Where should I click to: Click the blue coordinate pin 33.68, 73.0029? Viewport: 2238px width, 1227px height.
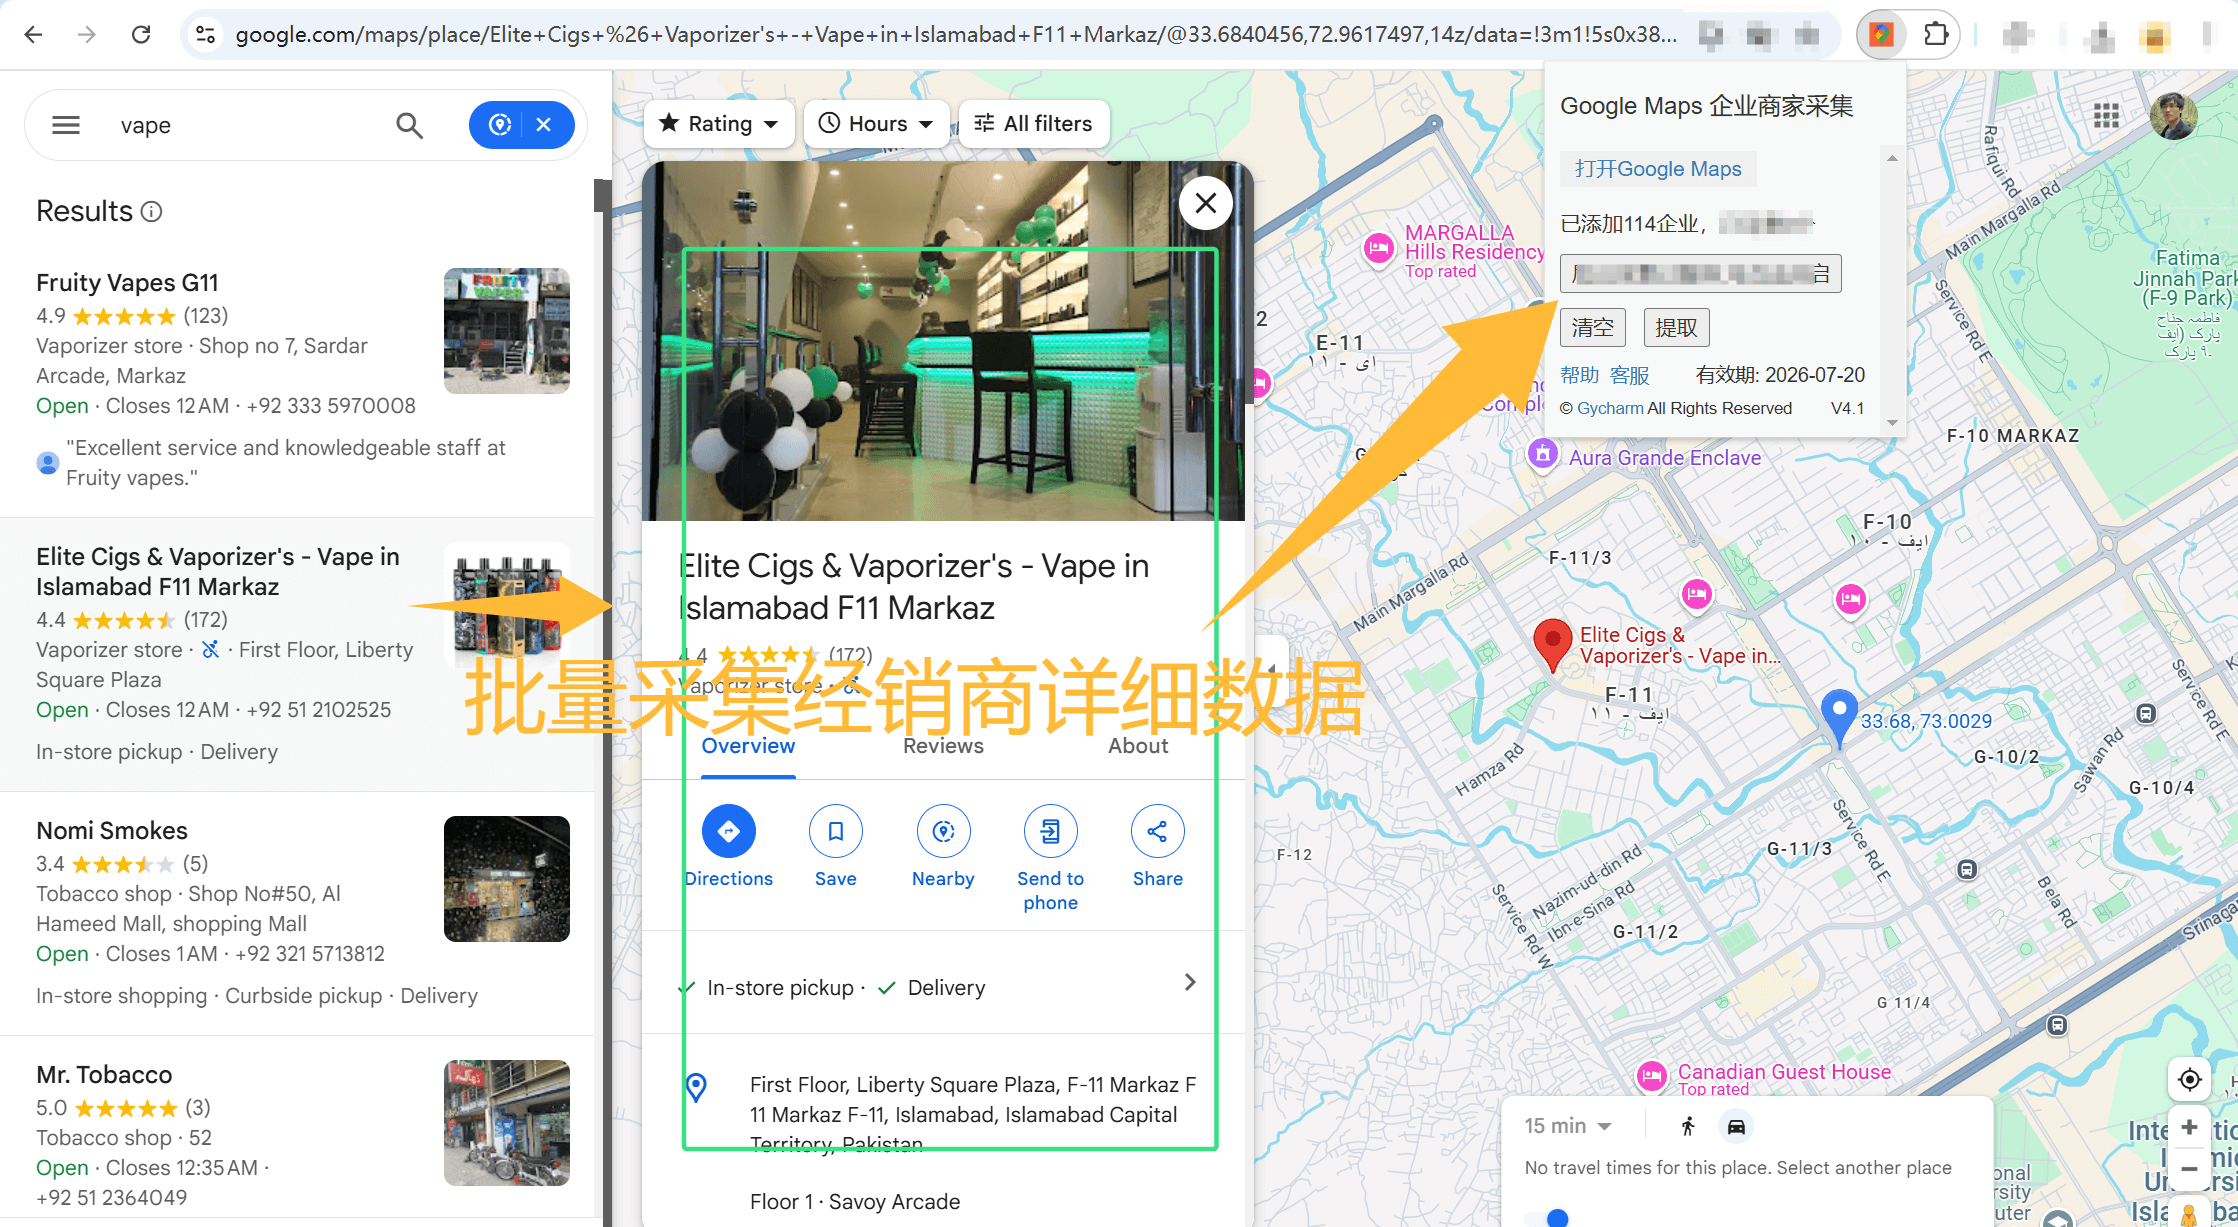(1839, 717)
